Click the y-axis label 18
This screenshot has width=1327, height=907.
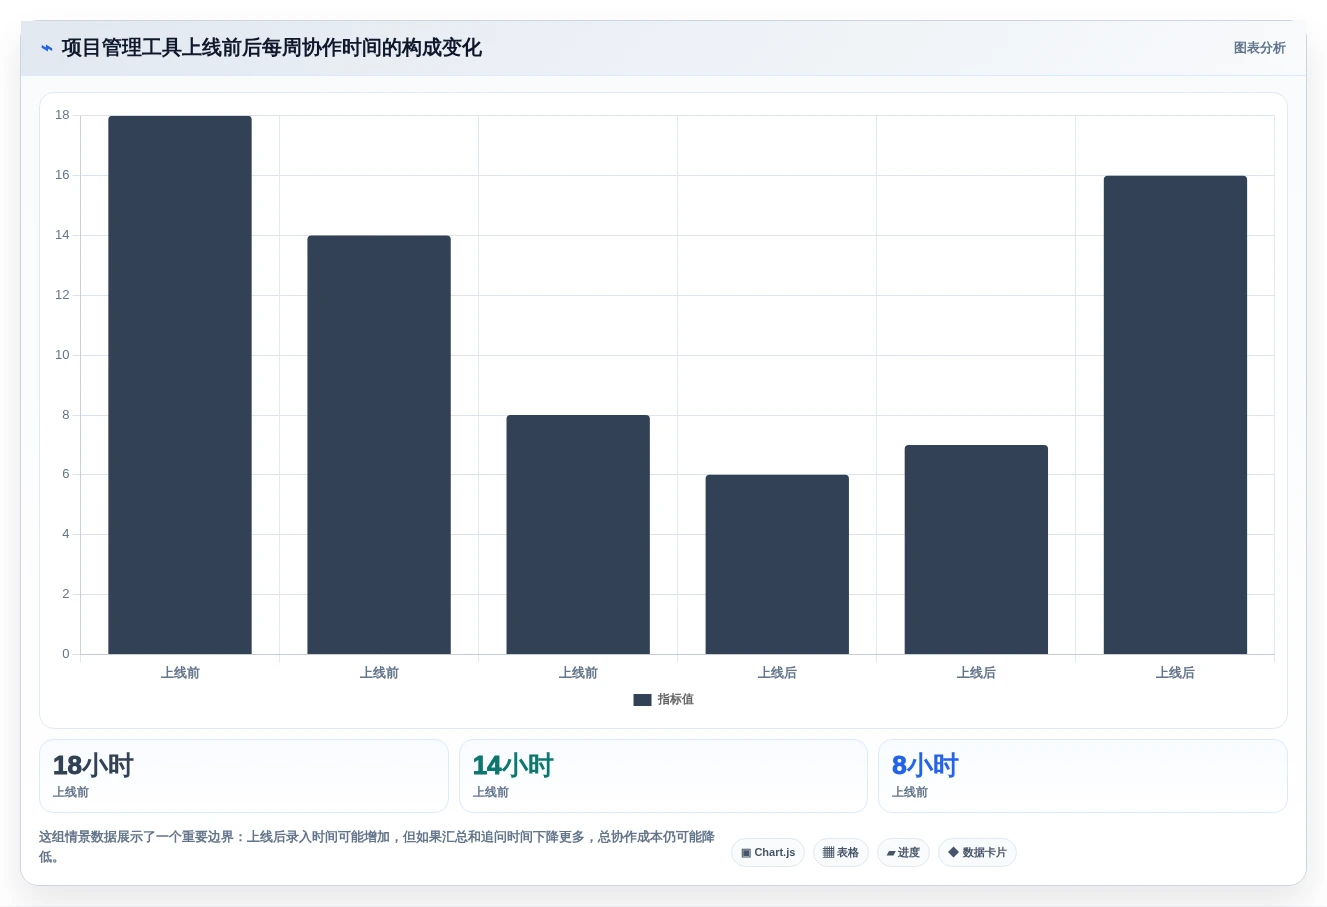click(62, 115)
